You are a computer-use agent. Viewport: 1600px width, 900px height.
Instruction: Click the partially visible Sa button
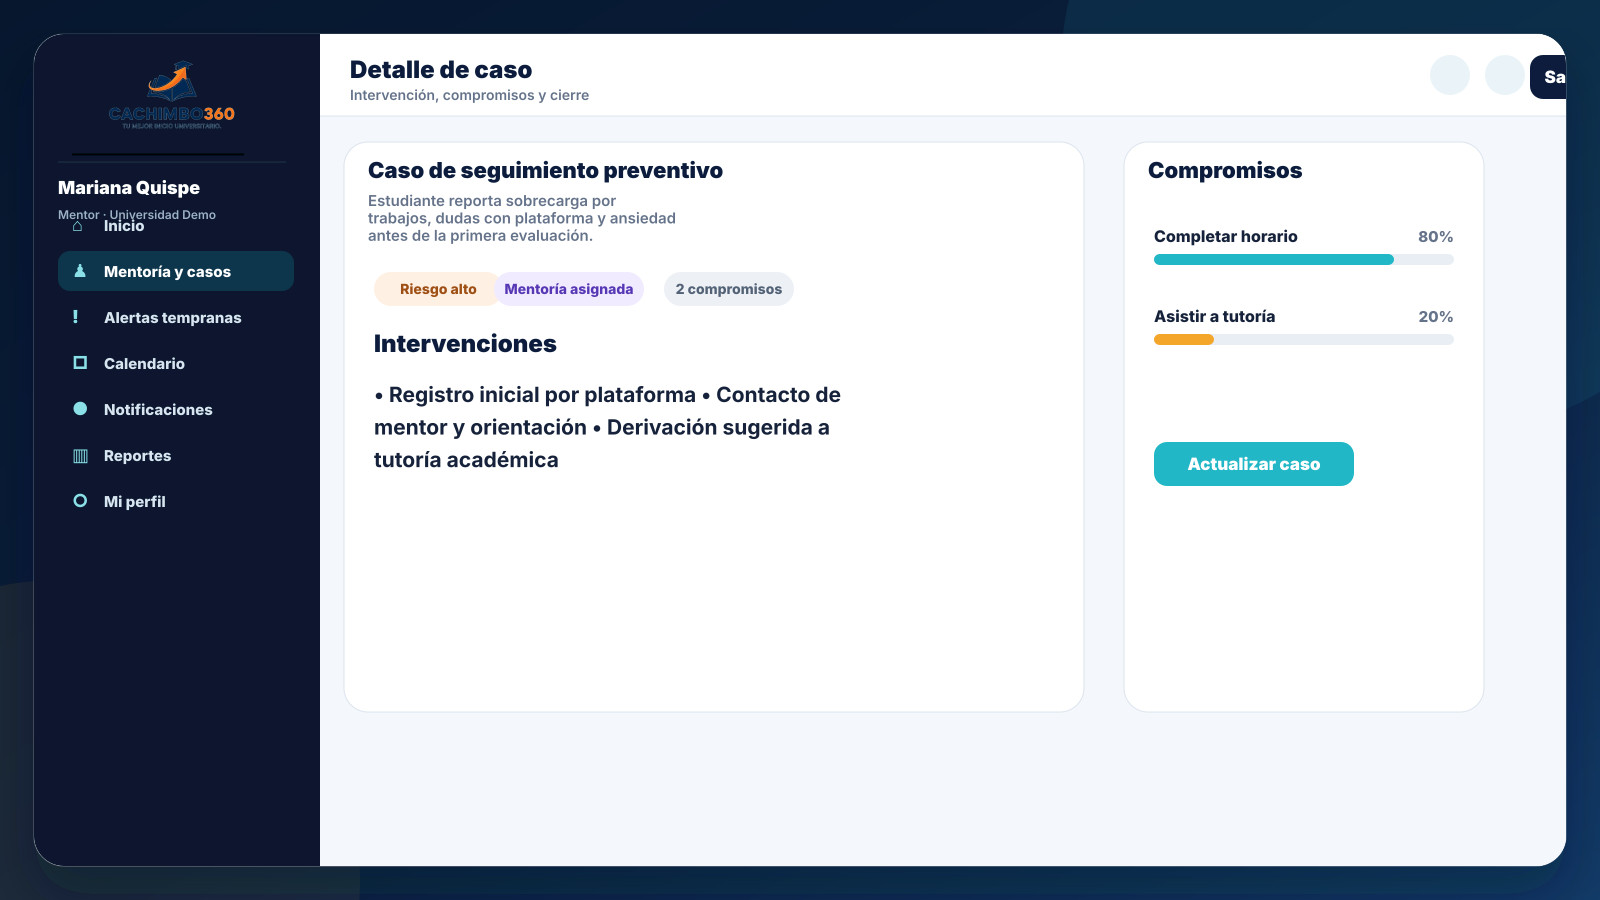click(1548, 77)
